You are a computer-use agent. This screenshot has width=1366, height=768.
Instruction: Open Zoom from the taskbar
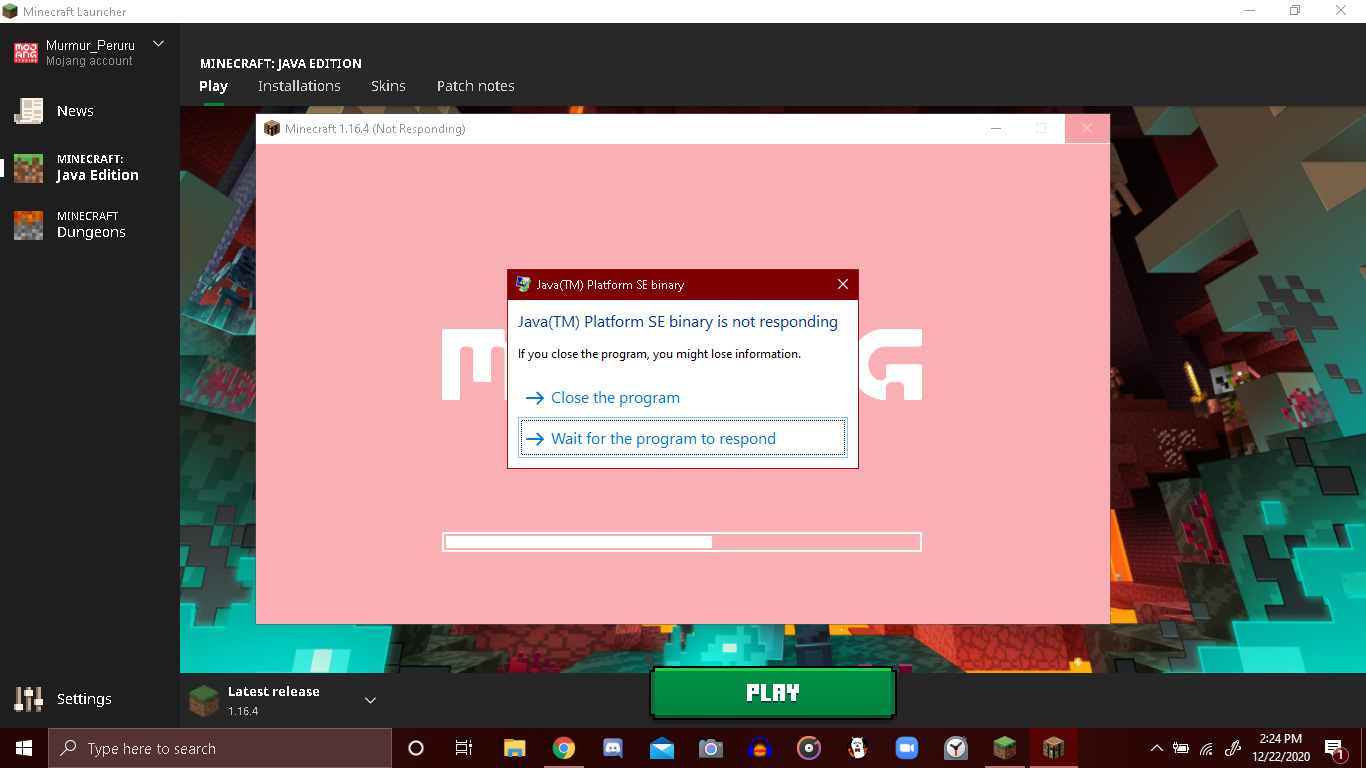[x=907, y=748]
